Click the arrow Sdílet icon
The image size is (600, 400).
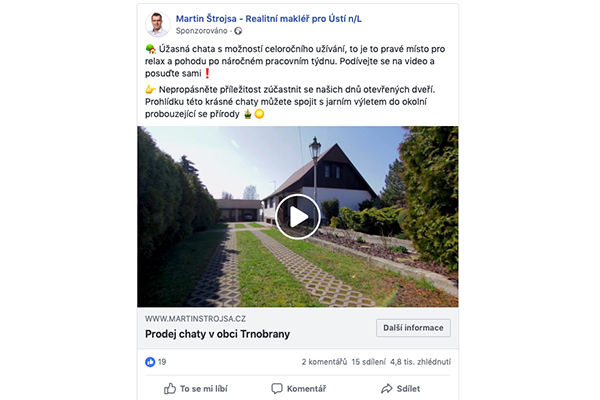point(387,389)
